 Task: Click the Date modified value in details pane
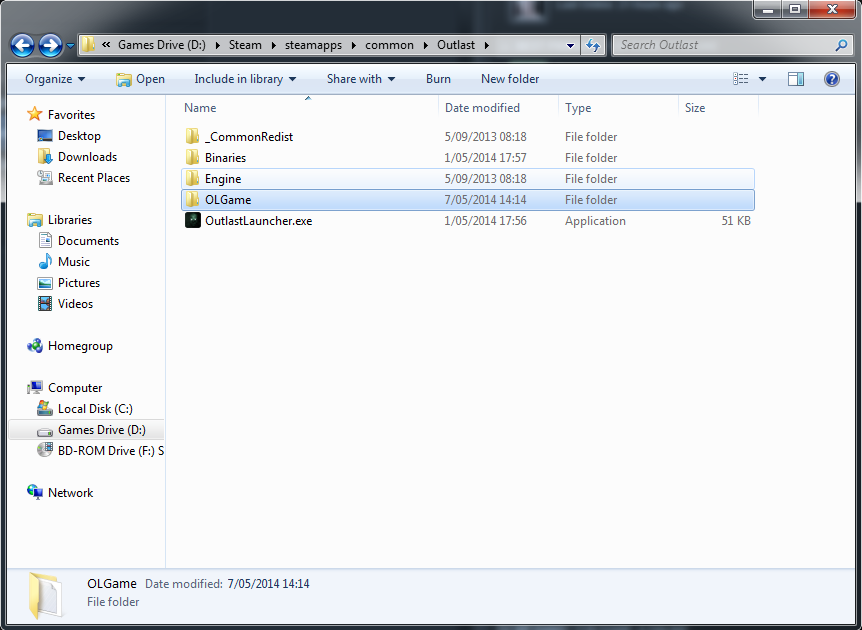[268, 584]
